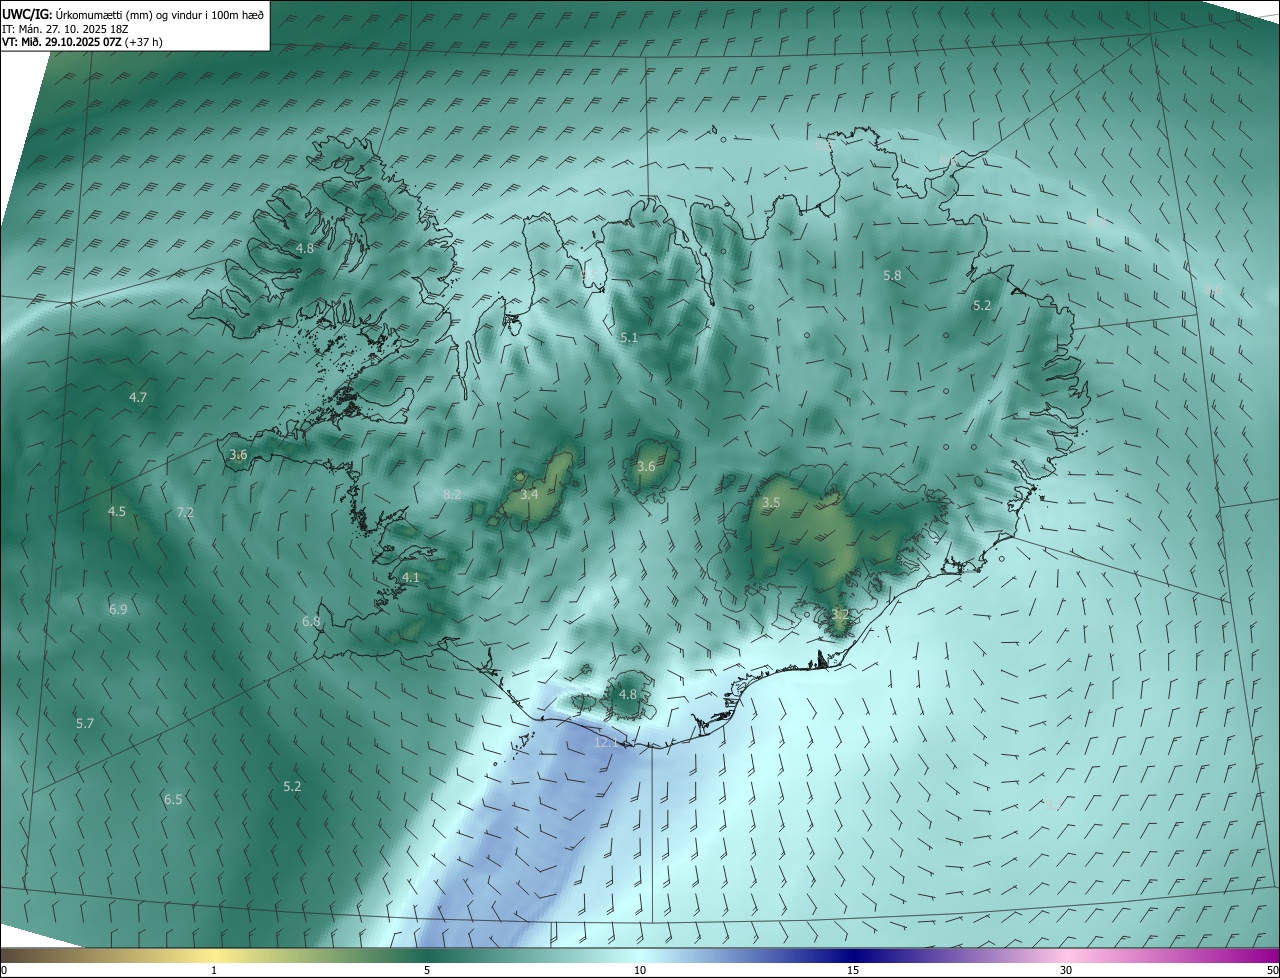This screenshot has width=1280, height=978.
Task: Click the 4.7 value label on the map
Action: pos(138,397)
